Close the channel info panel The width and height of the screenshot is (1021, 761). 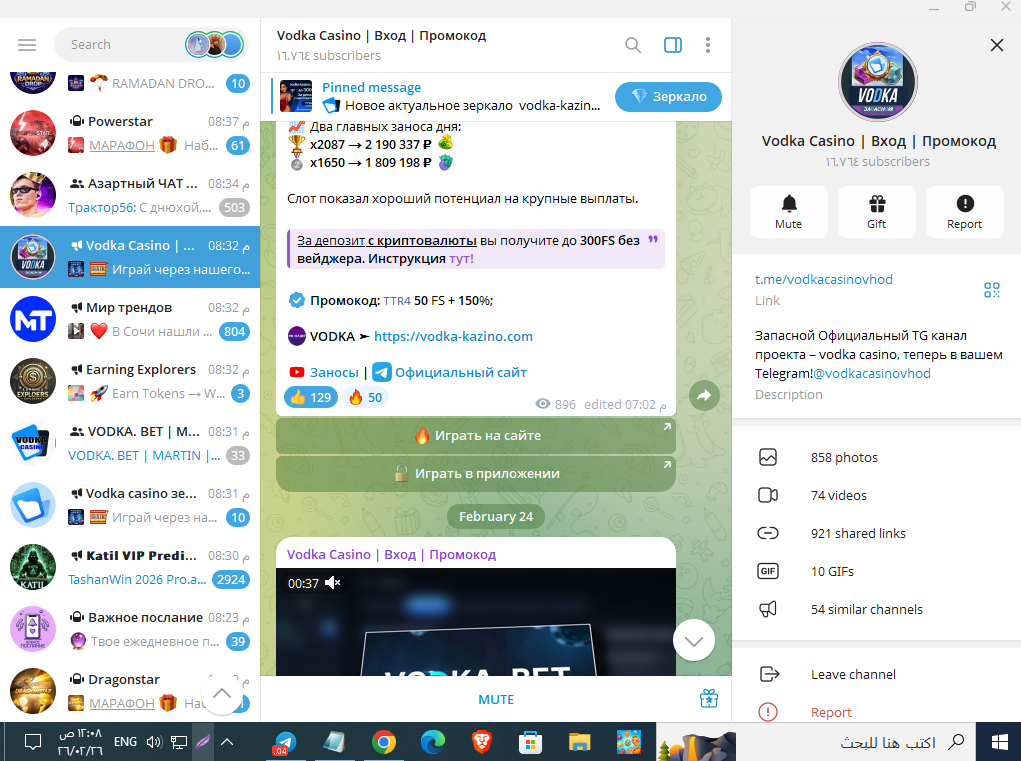click(x=996, y=45)
